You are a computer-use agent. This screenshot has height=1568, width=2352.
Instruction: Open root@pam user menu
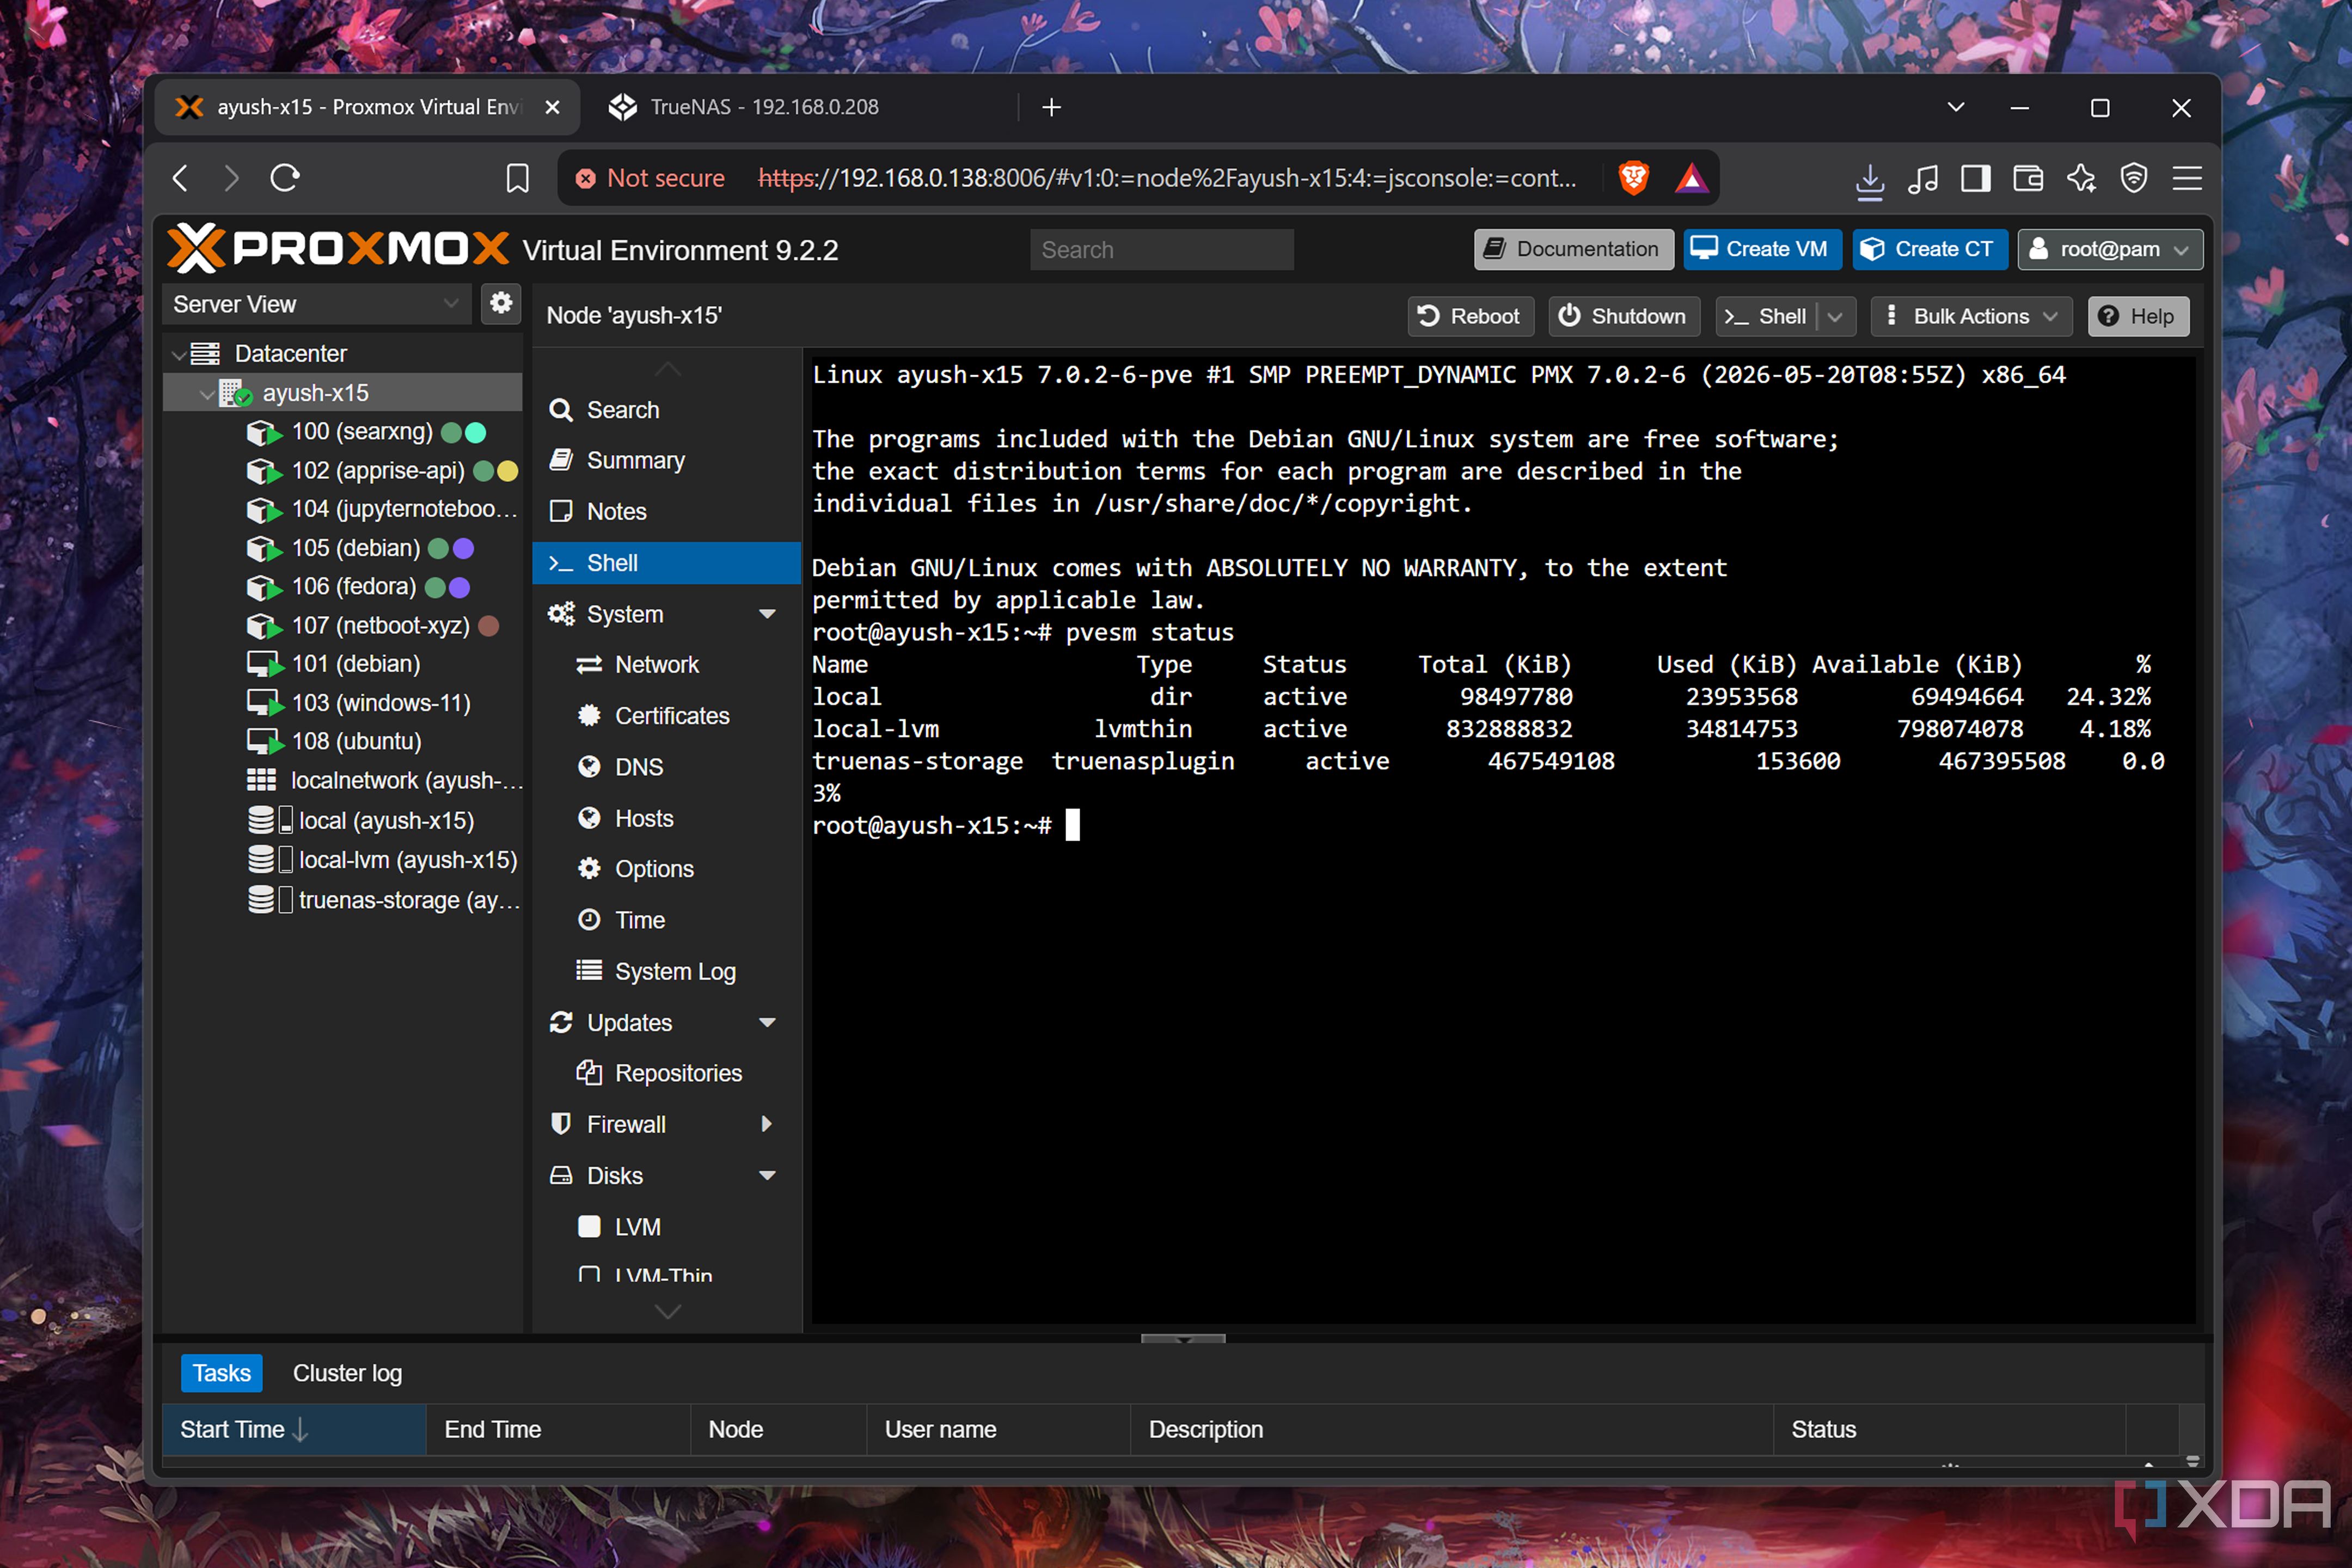[2110, 249]
